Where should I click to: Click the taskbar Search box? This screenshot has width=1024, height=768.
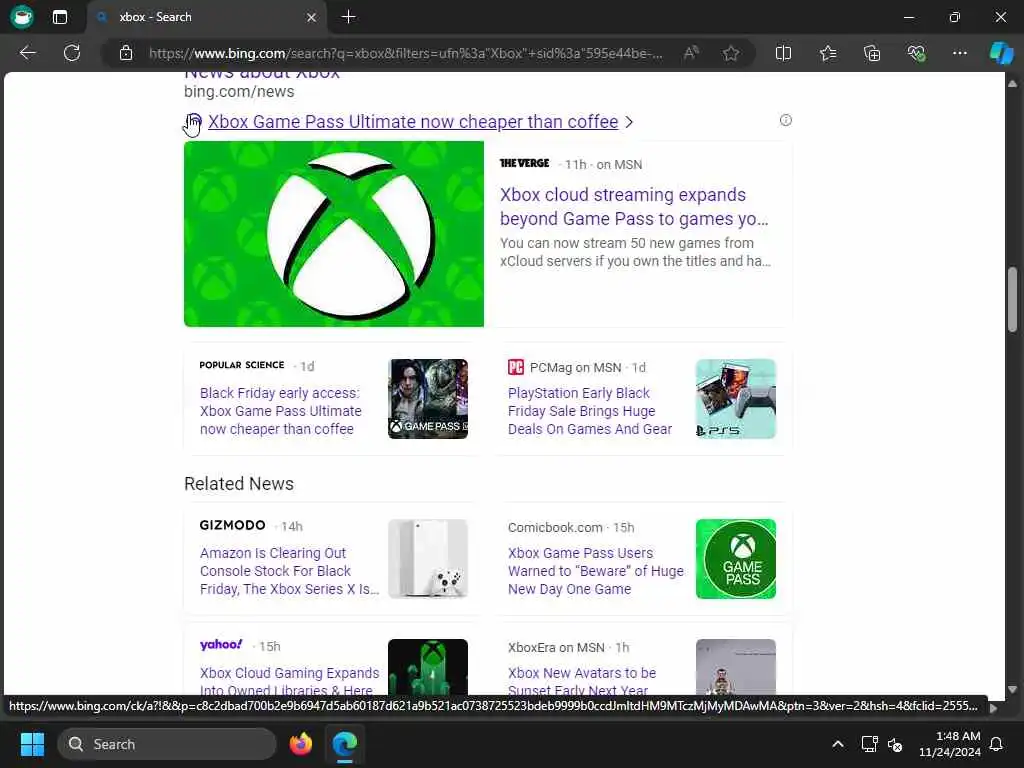(167, 744)
